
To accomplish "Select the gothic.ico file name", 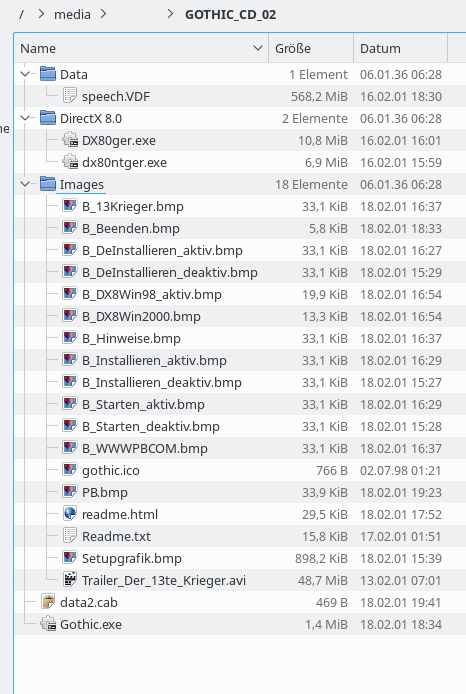I will tap(111, 470).
